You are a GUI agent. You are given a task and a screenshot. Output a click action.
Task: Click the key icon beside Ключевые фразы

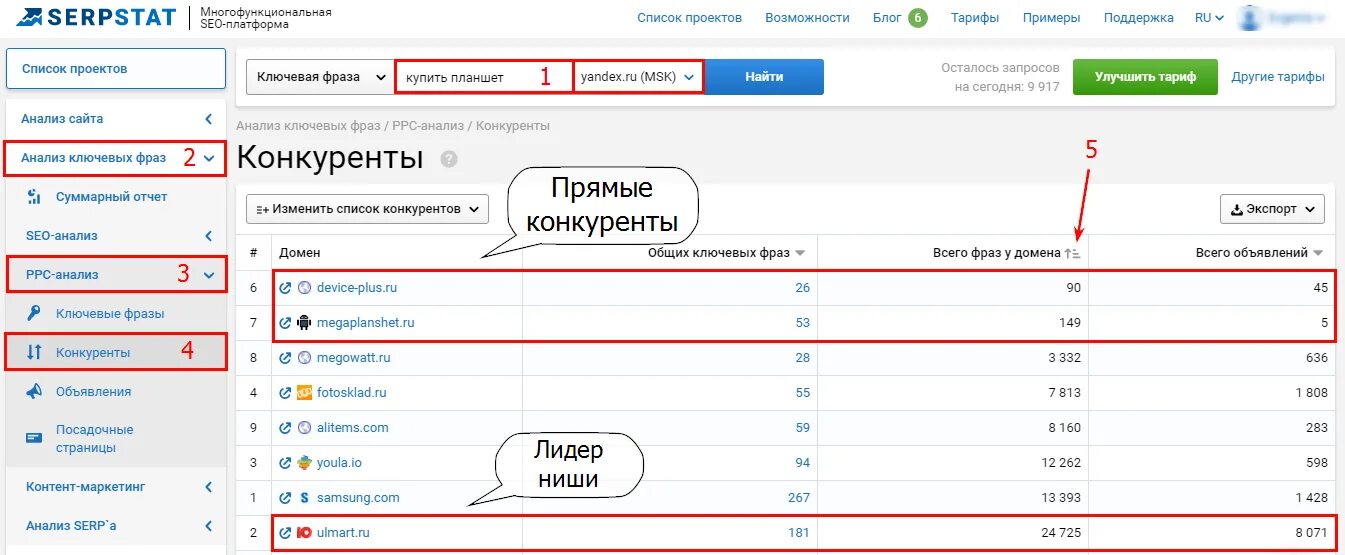34,314
